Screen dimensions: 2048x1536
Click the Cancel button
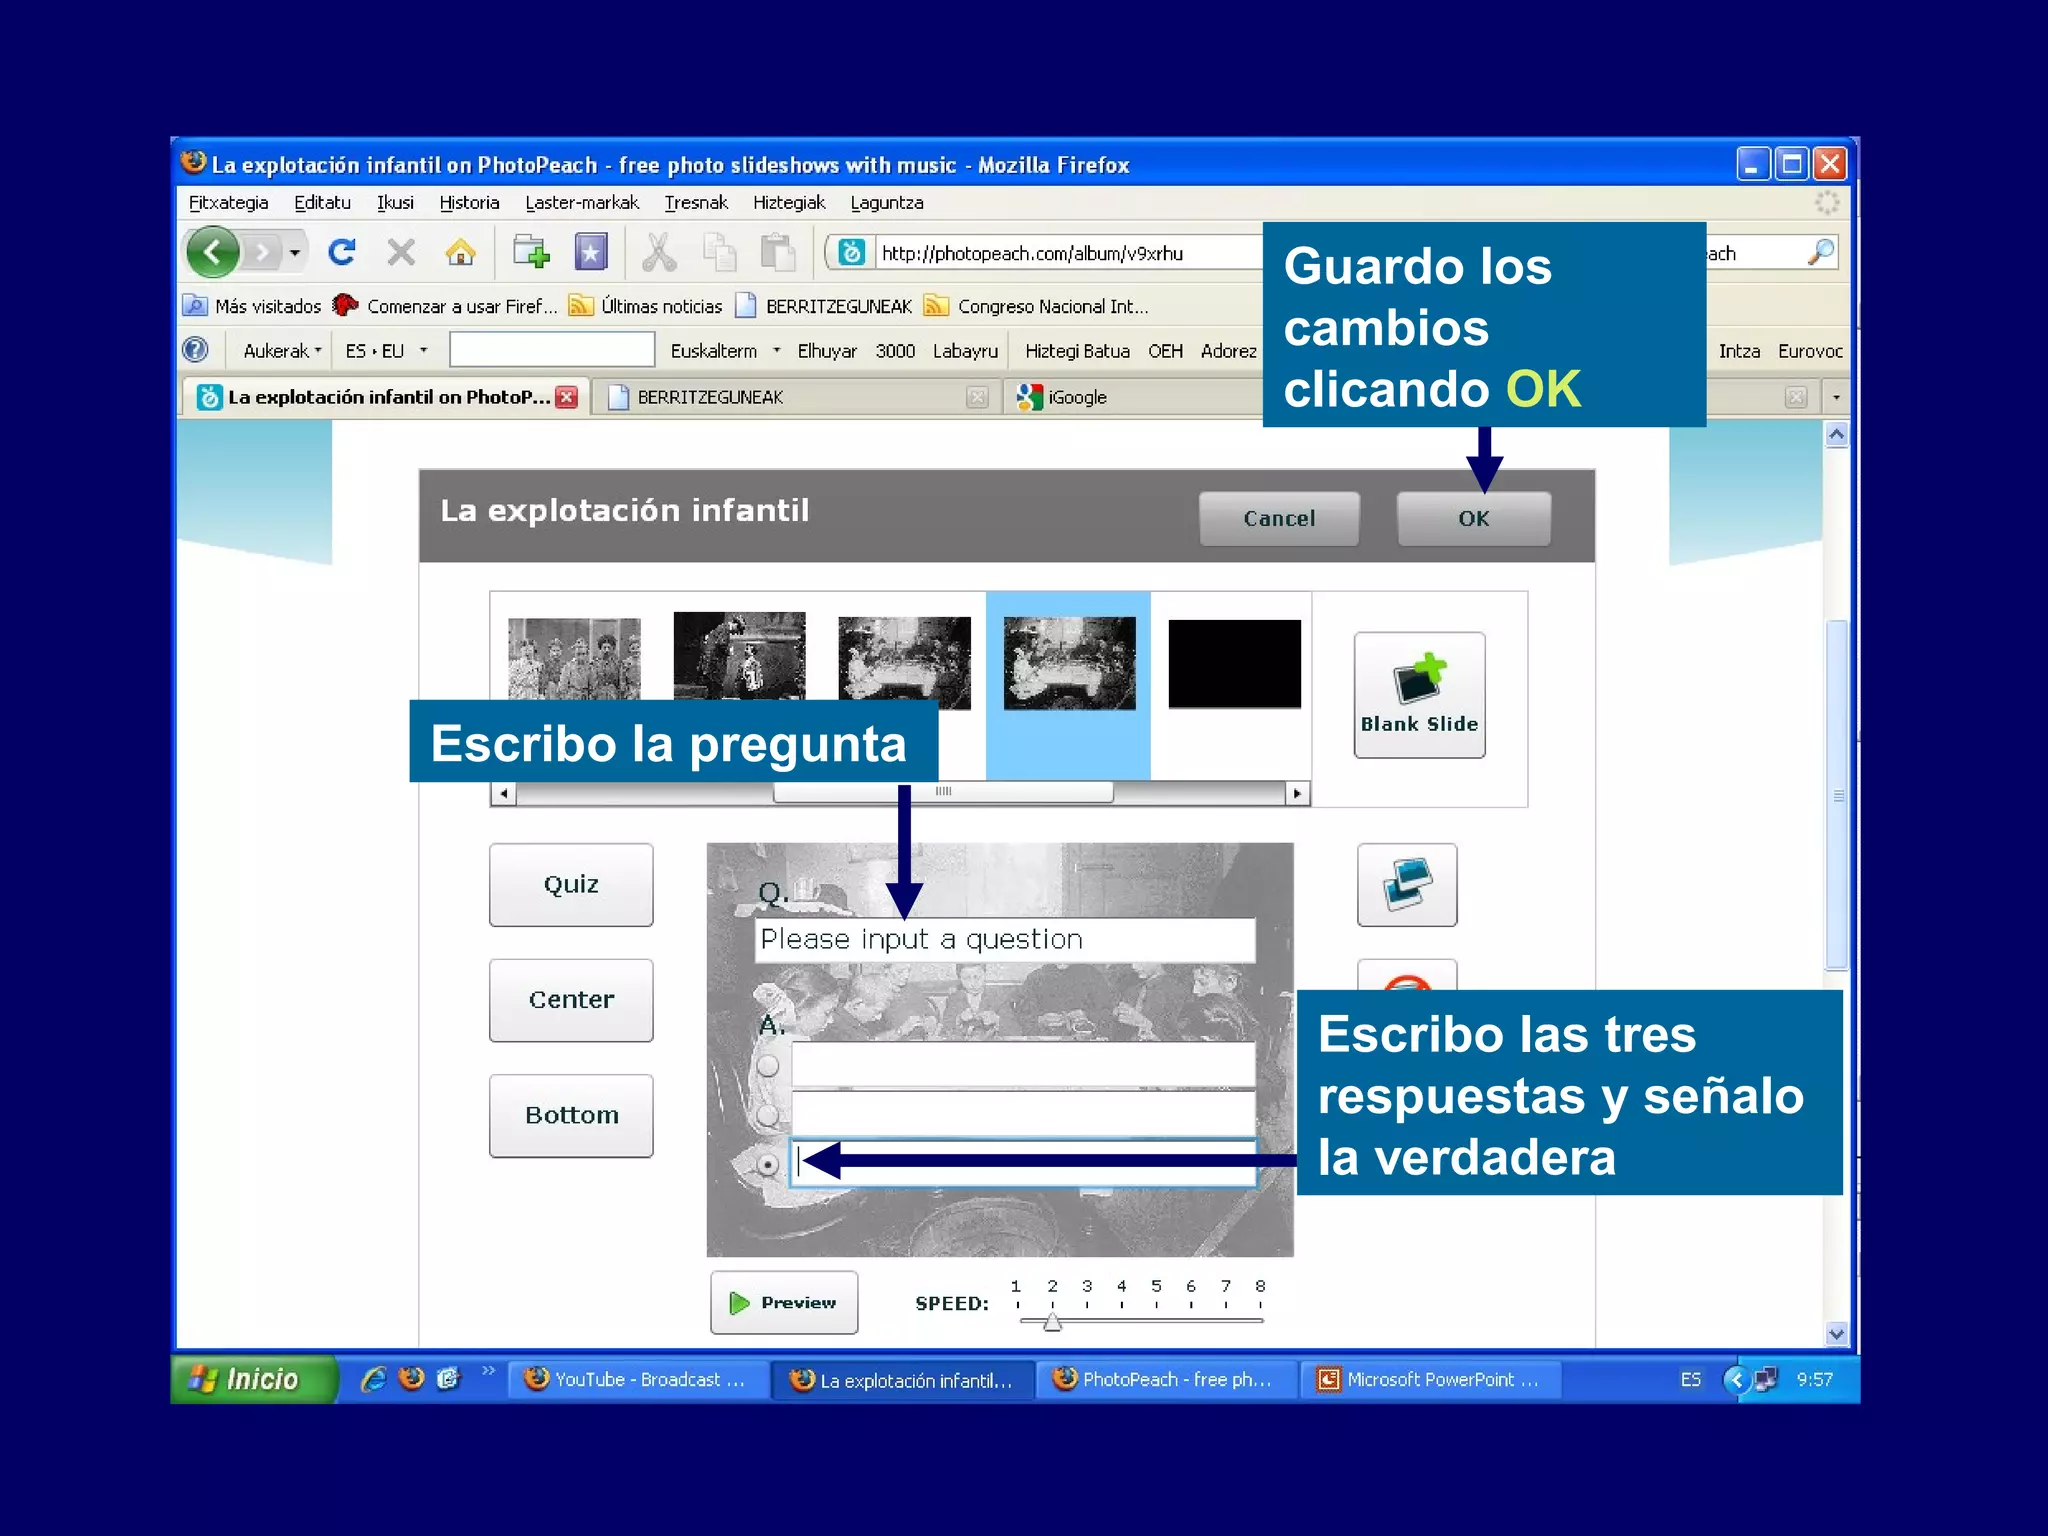point(1279,518)
